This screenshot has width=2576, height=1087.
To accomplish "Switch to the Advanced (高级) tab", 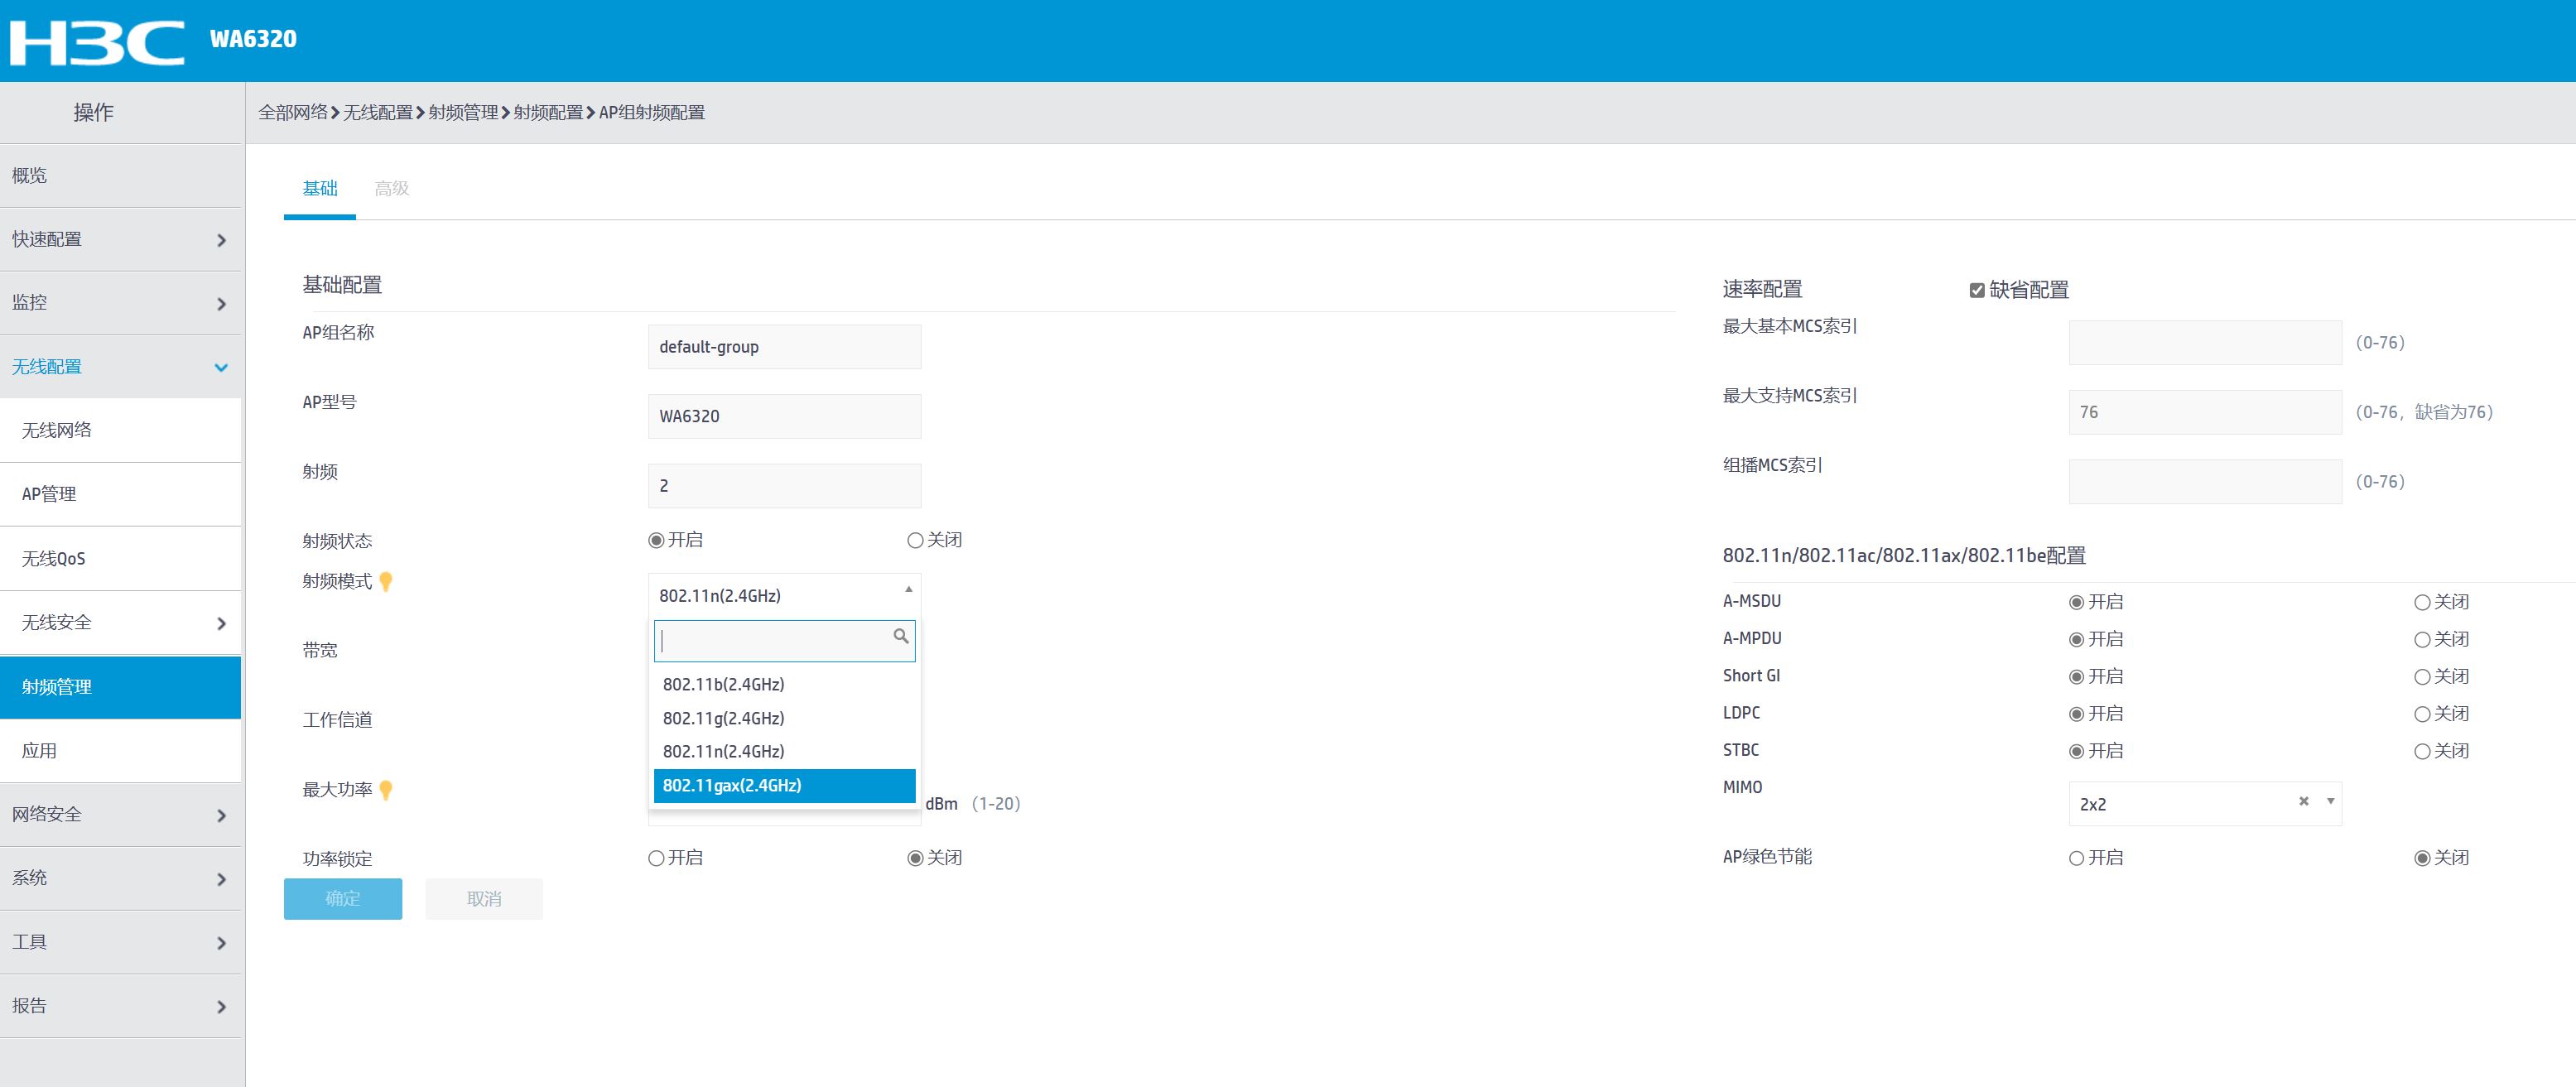I will [391, 189].
